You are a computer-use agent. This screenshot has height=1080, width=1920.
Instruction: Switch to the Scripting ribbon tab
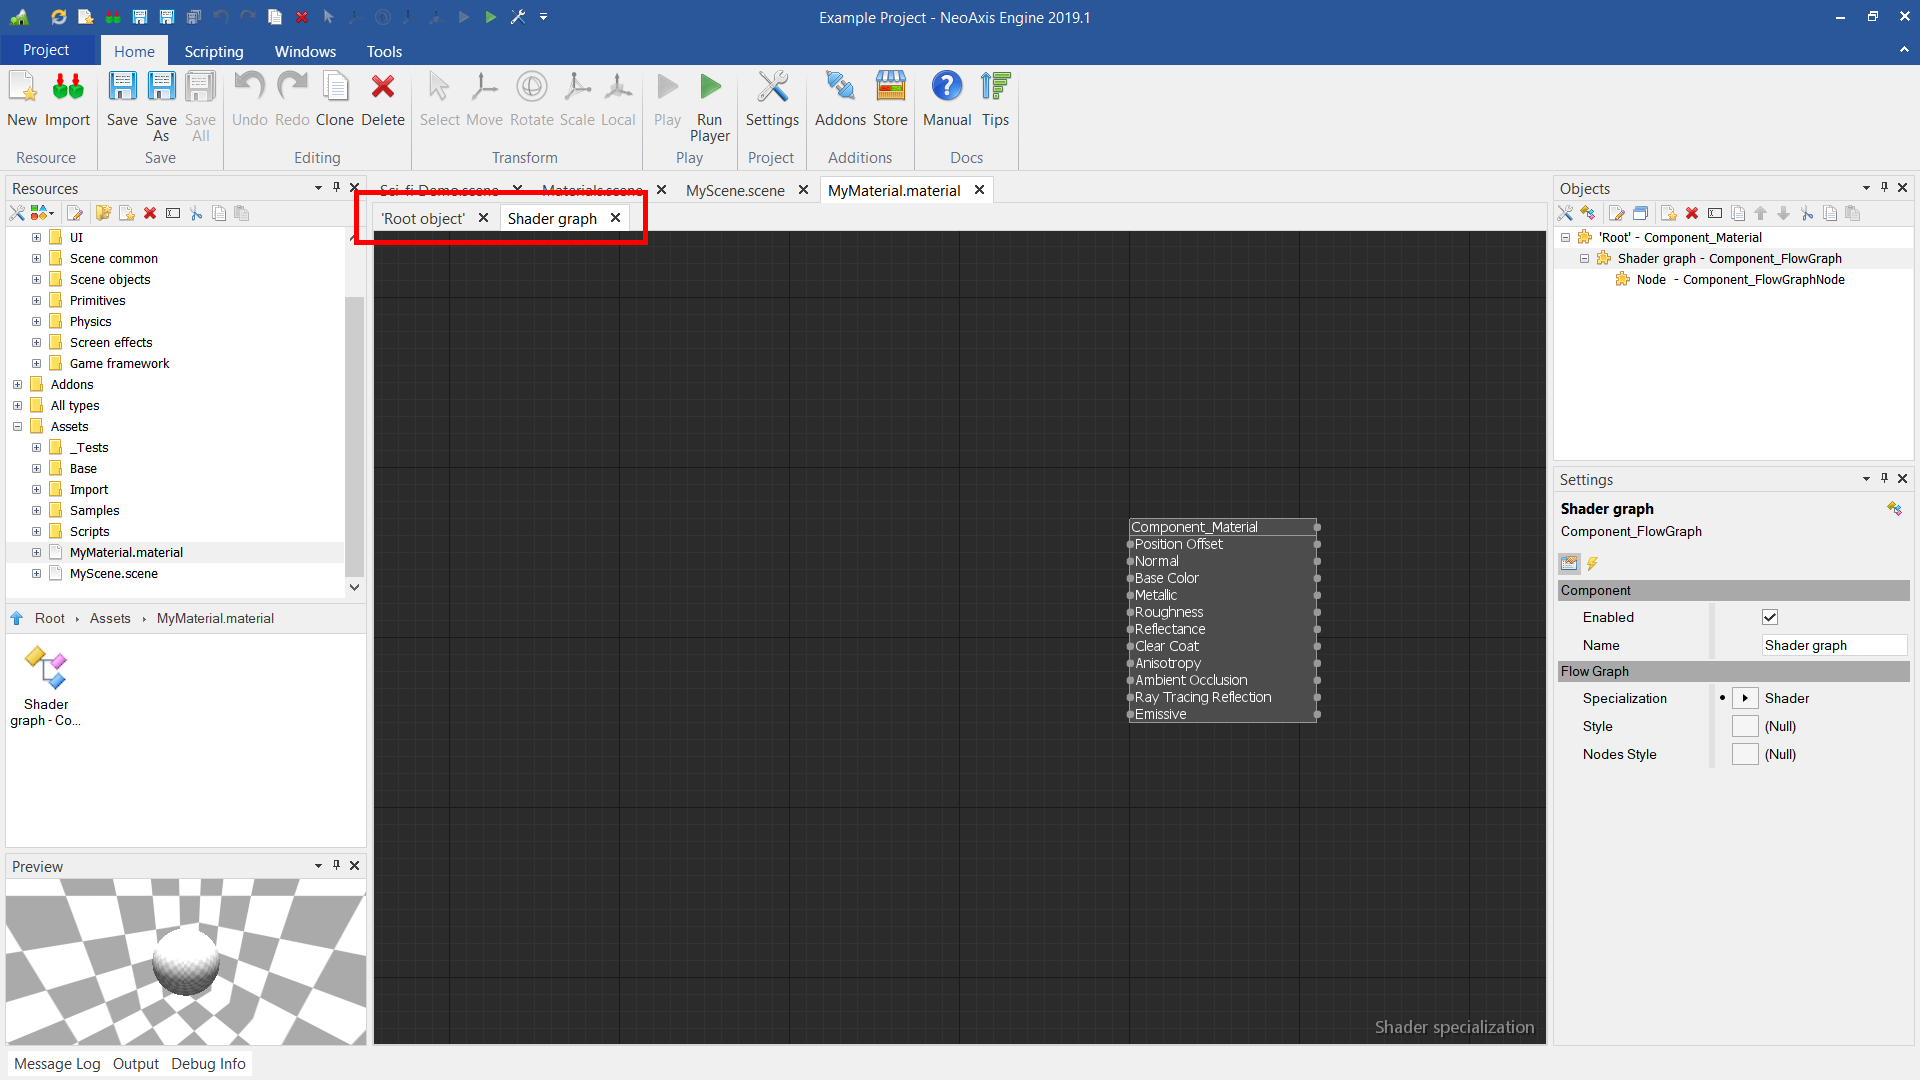click(x=213, y=51)
